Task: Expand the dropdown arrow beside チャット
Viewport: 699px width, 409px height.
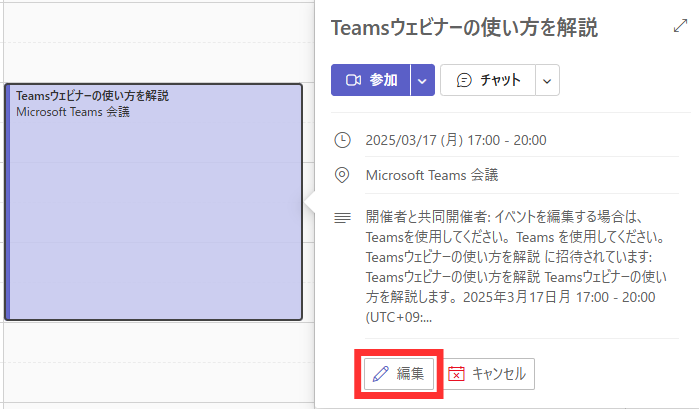Action: pos(547,81)
